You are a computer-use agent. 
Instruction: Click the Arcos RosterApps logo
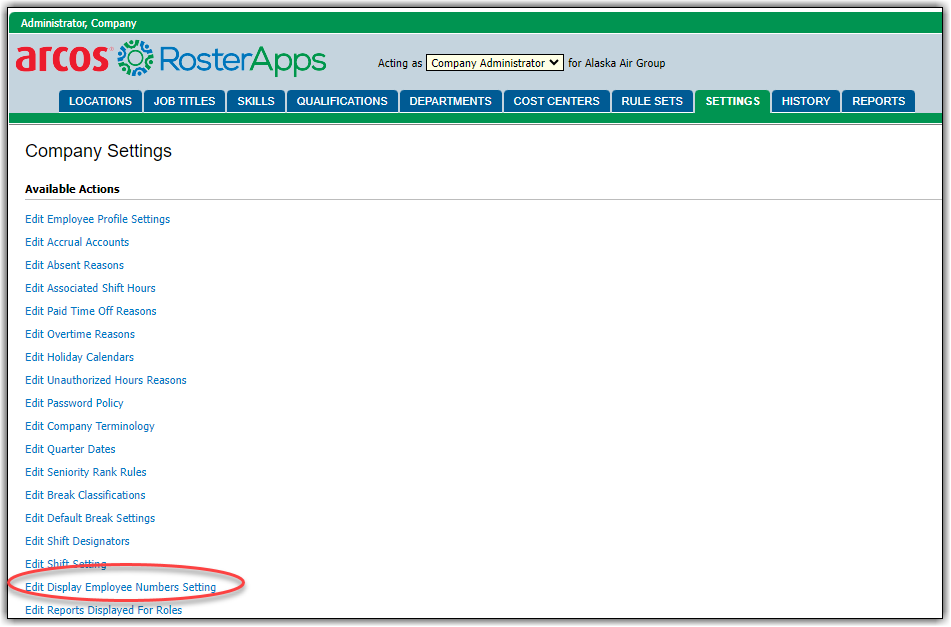(x=170, y=59)
